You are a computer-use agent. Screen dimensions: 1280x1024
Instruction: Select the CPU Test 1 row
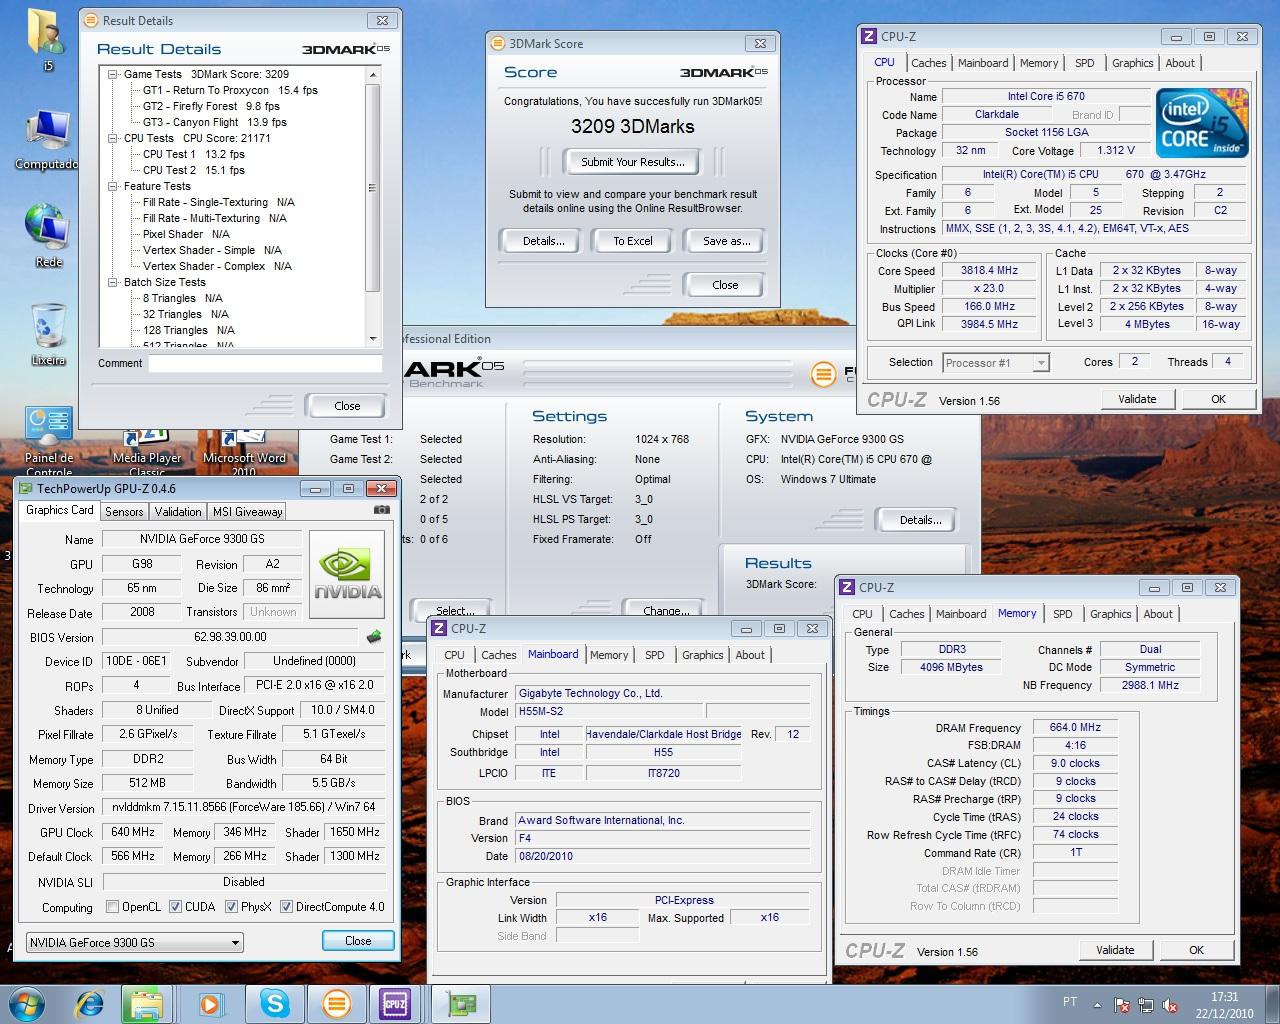coord(194,154)
